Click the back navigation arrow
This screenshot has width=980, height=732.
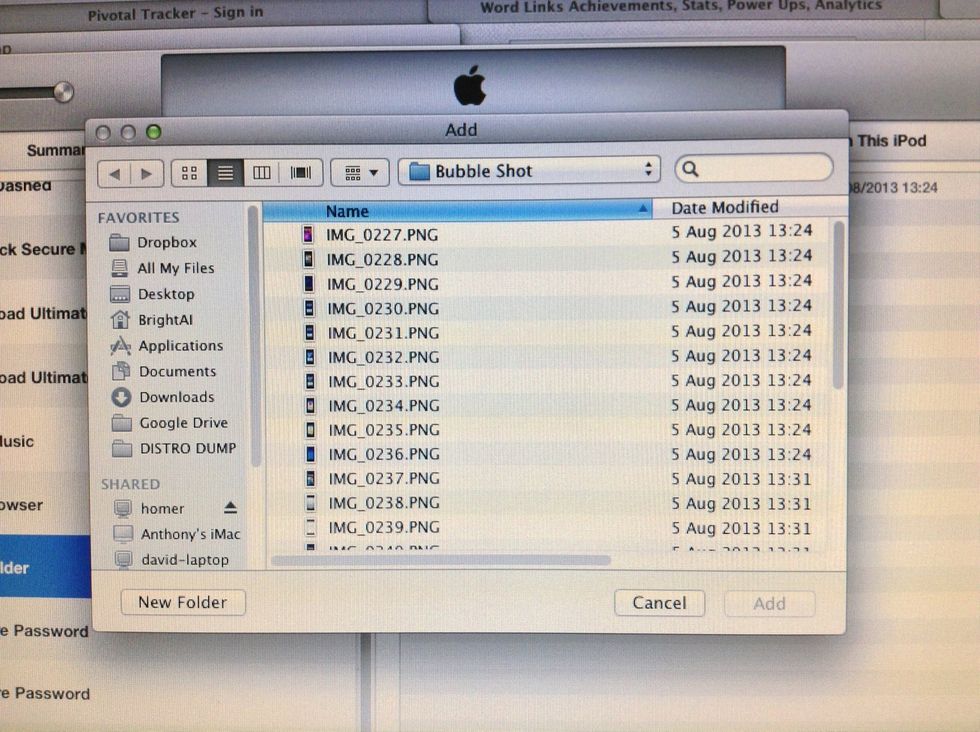pos(115,172)
